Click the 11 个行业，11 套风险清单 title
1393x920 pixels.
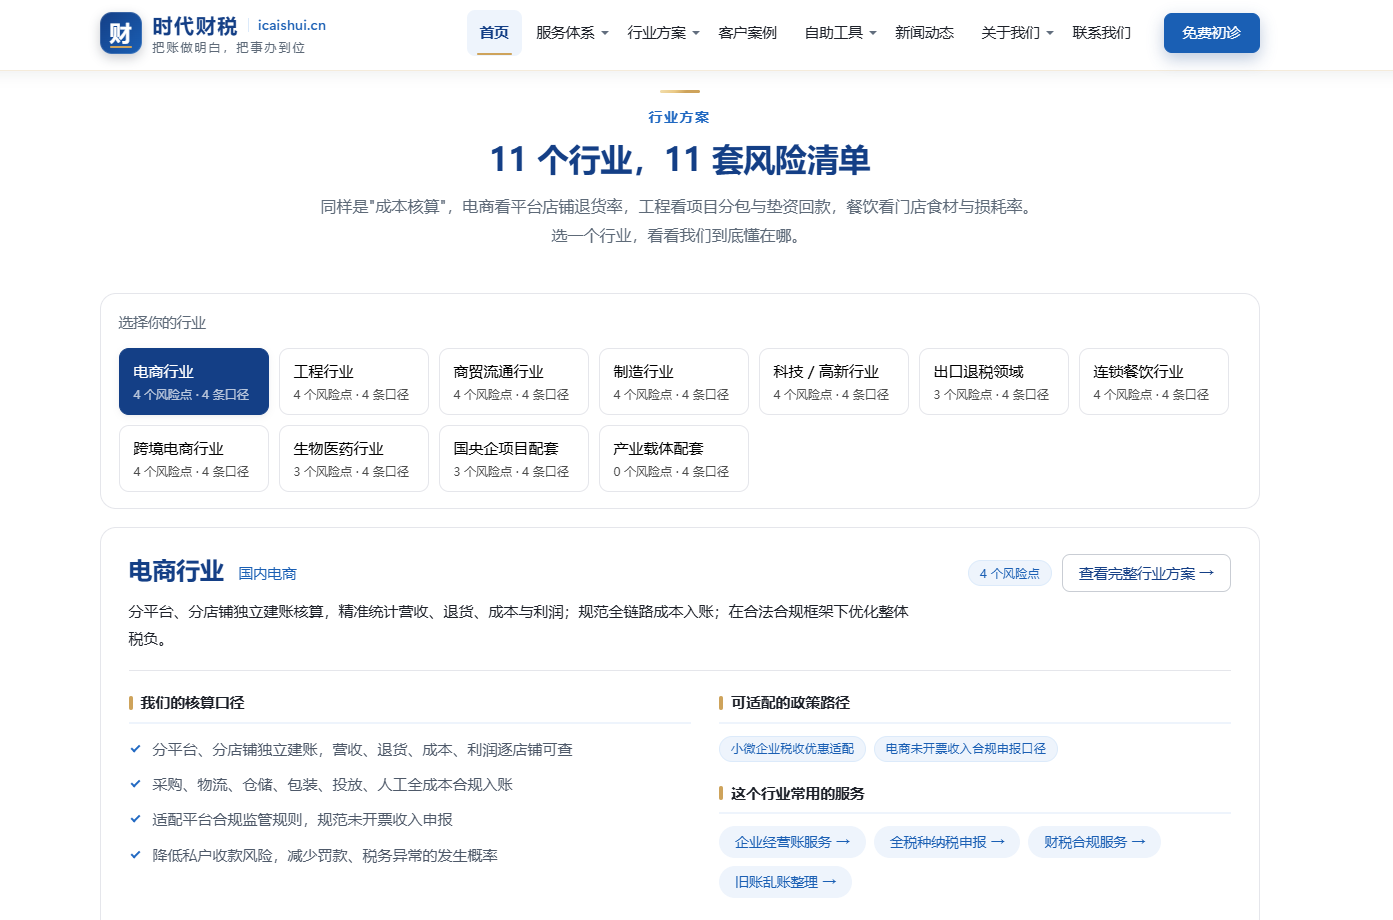tap(680, 160)
